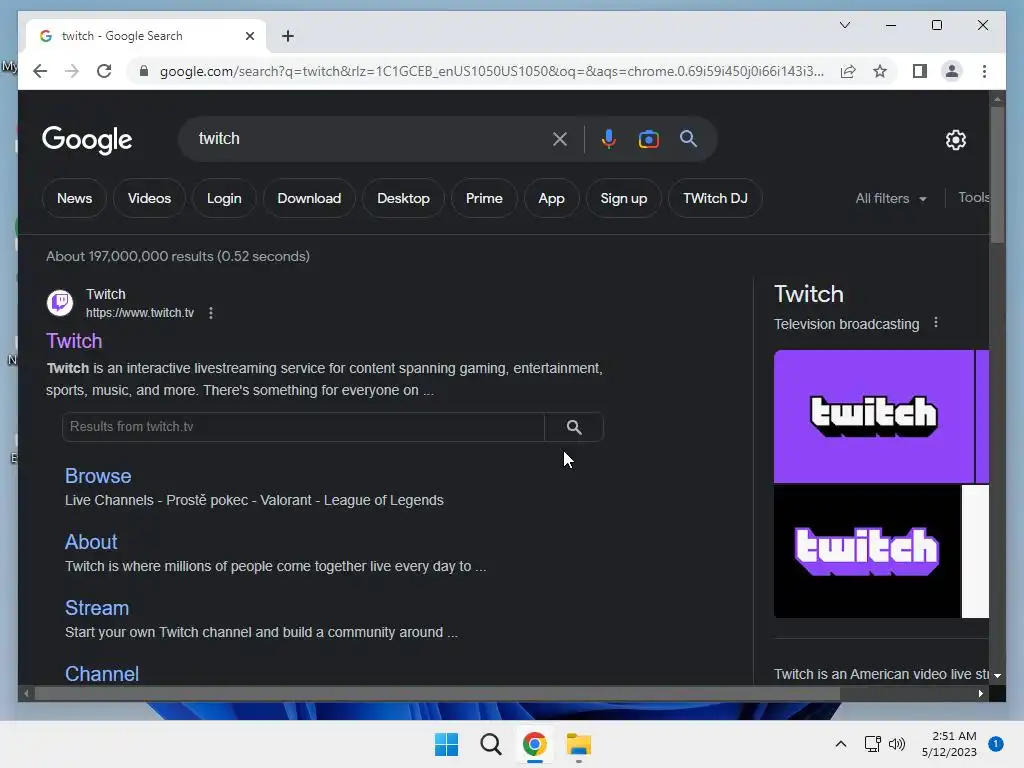Open the Chrome tab search chevron
This screenshot has height=768, width=1024.
pyautogui.click(x=844, y=25)
